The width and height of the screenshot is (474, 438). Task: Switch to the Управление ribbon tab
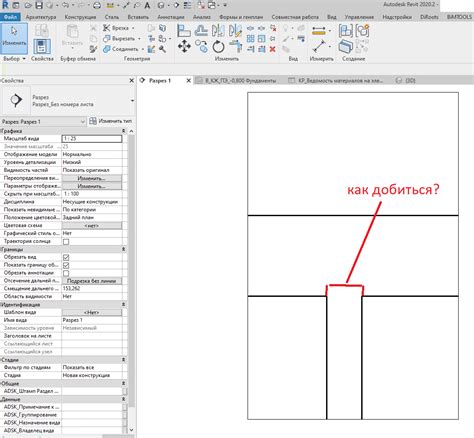359,17
